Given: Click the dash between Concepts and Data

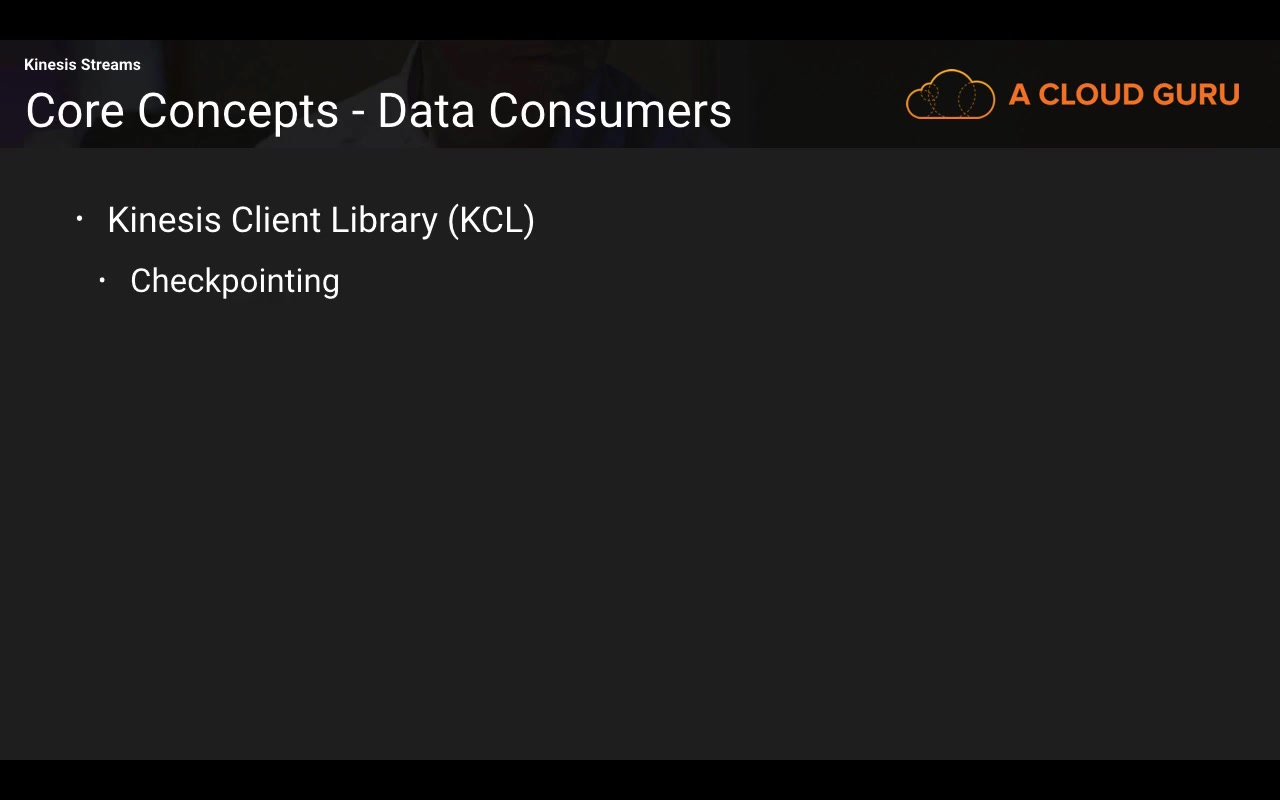Looking at the screenshot, I should point(358,113).
